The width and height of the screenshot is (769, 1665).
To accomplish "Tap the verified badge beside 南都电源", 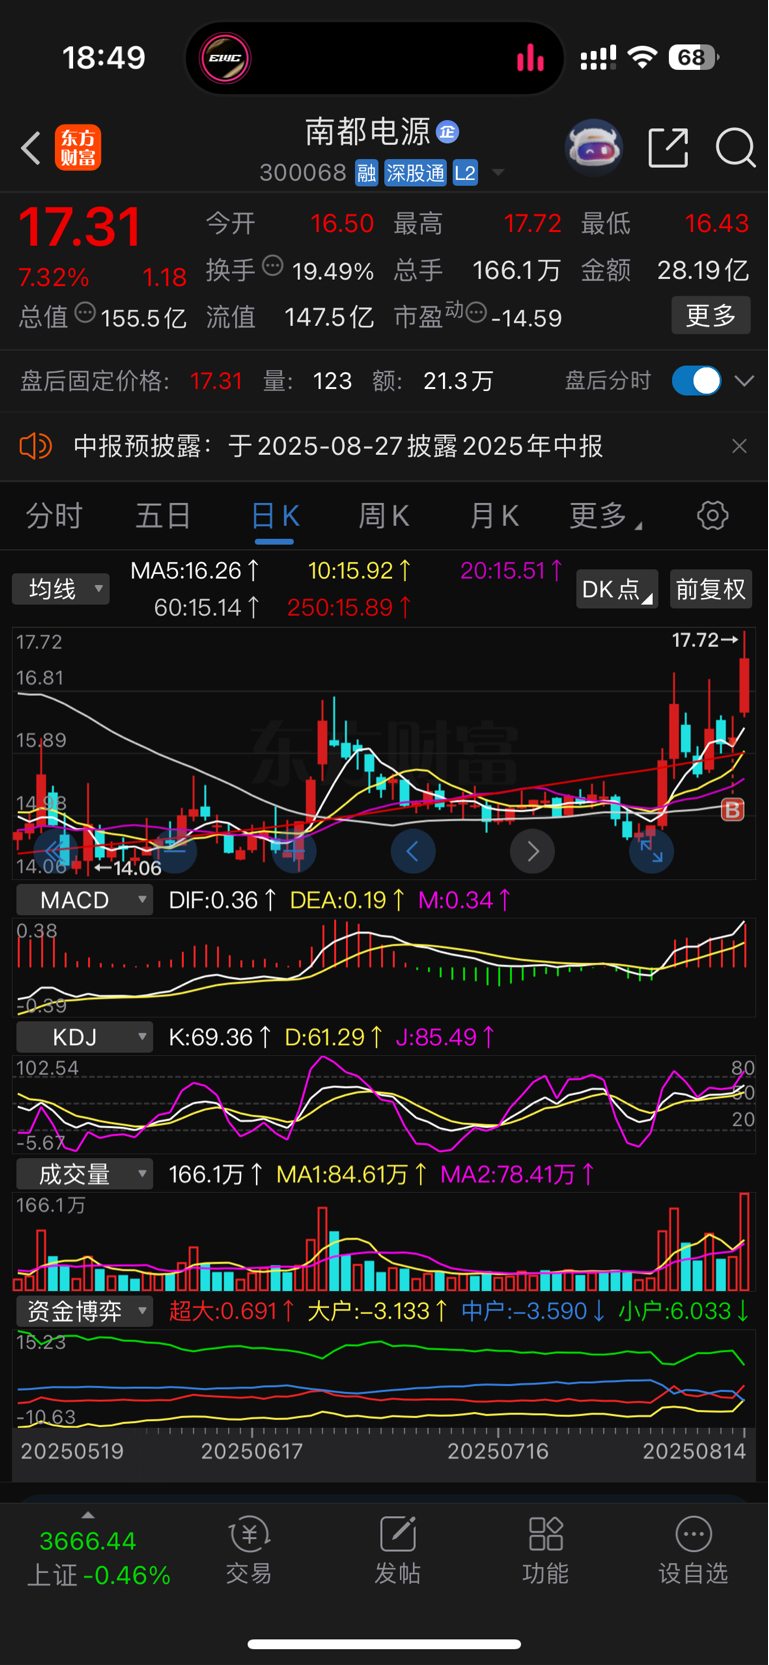I will [447, 131].
